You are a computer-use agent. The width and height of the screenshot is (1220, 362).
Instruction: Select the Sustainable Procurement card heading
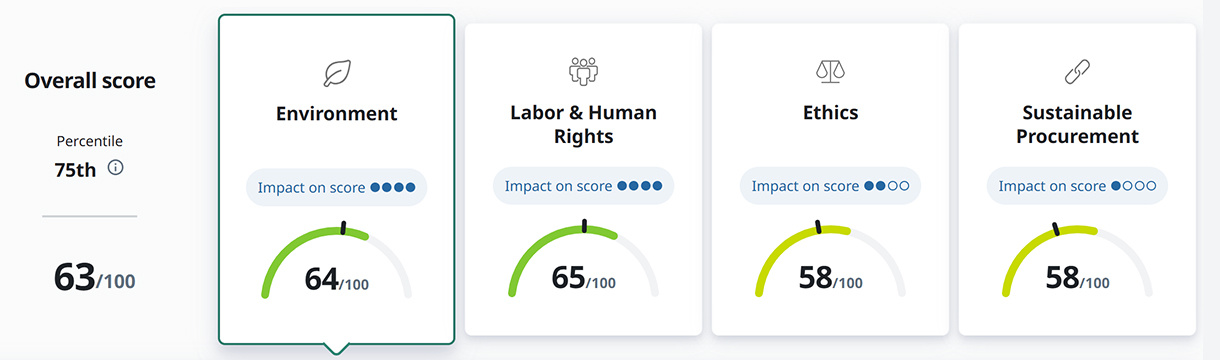point(1077,124)
